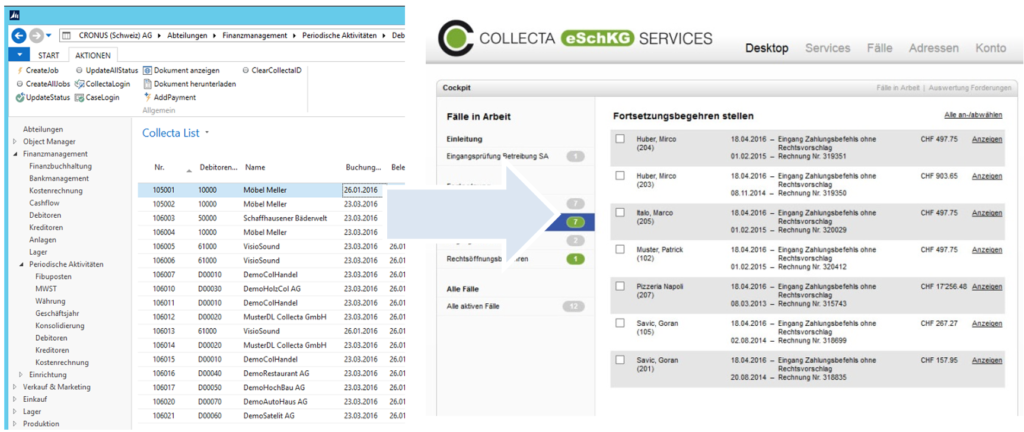
Task: Click the CreateJob lightning icon
Action: pyautogui.click(x=20, y=70)
